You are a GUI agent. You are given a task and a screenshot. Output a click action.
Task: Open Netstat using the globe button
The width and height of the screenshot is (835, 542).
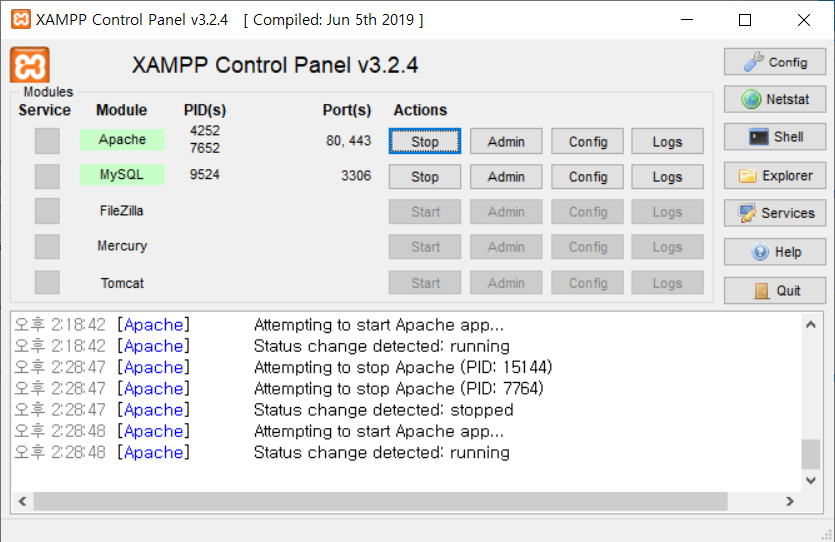(x=775, y=99)
